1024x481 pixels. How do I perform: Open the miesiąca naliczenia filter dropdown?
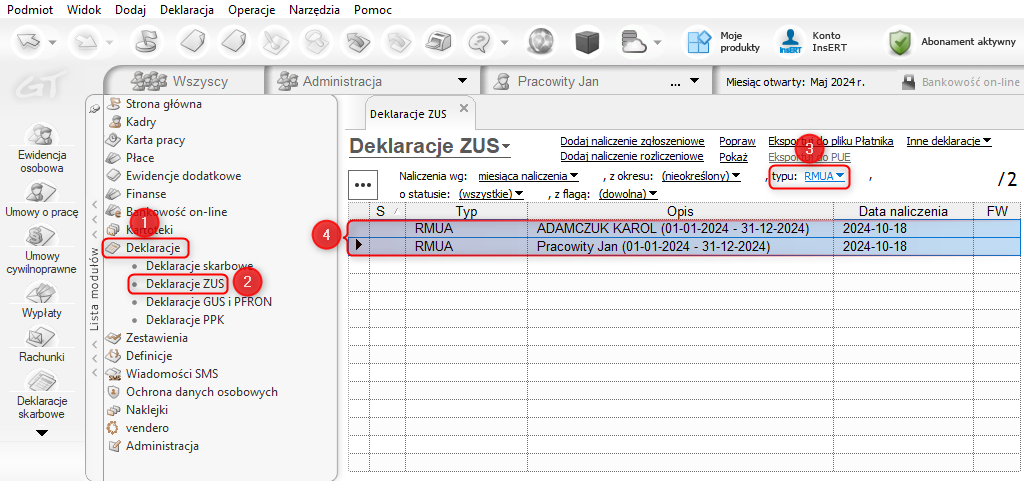tap(529, 176)
